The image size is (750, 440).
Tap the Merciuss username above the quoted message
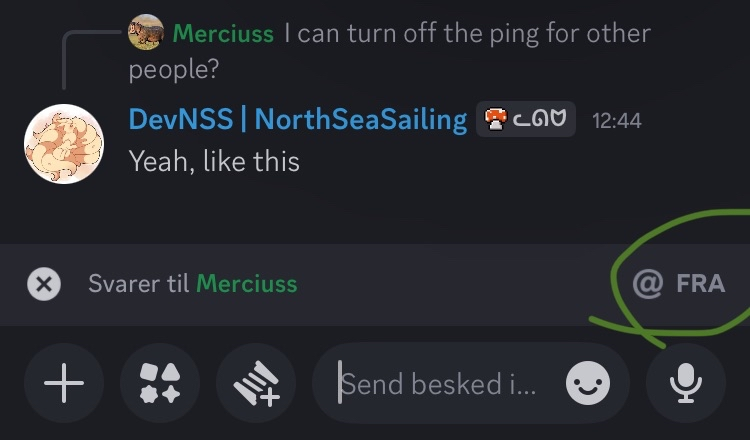[x=223, y=33]
